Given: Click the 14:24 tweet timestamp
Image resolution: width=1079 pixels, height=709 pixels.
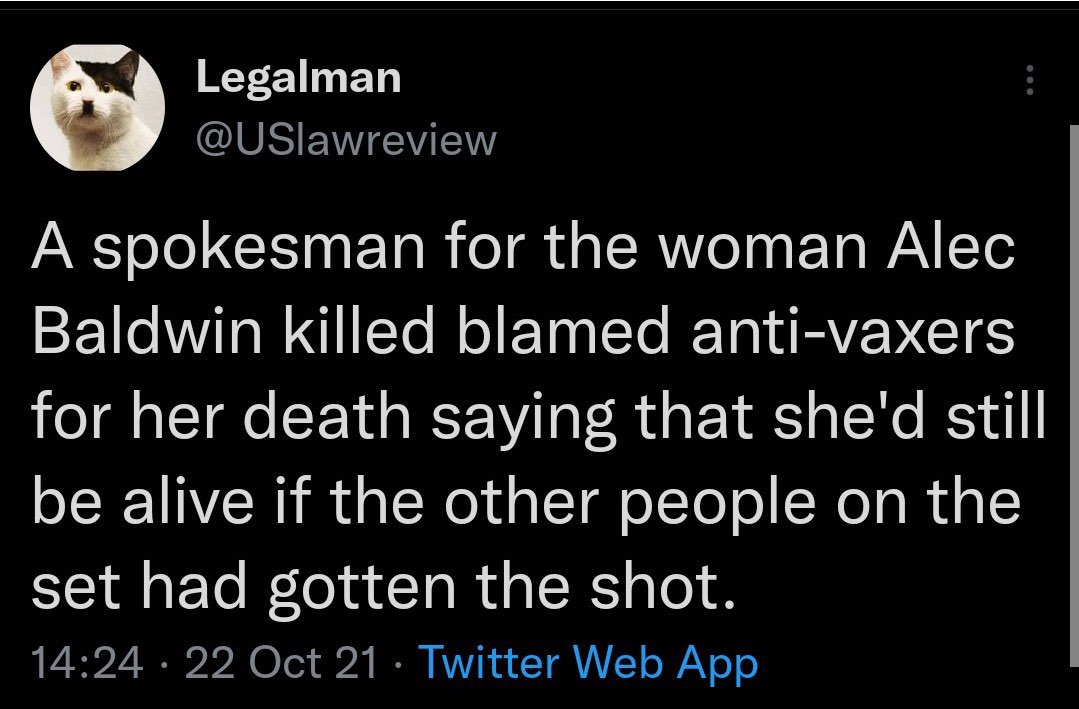Looking at the screenshot, I should [x=87, y=664].
